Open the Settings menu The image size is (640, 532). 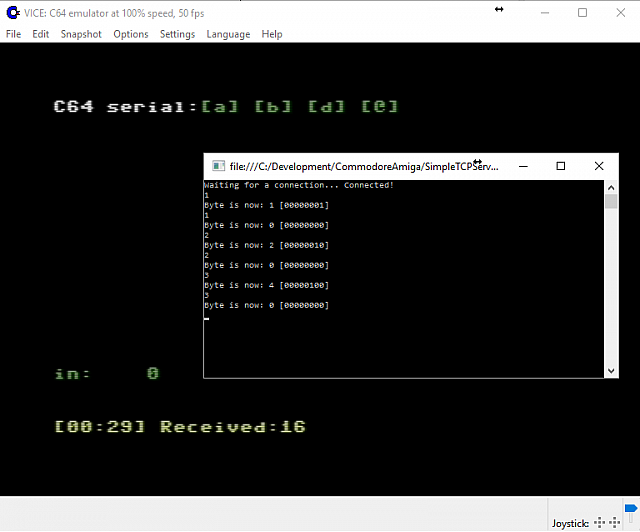(x=177, y=34)
